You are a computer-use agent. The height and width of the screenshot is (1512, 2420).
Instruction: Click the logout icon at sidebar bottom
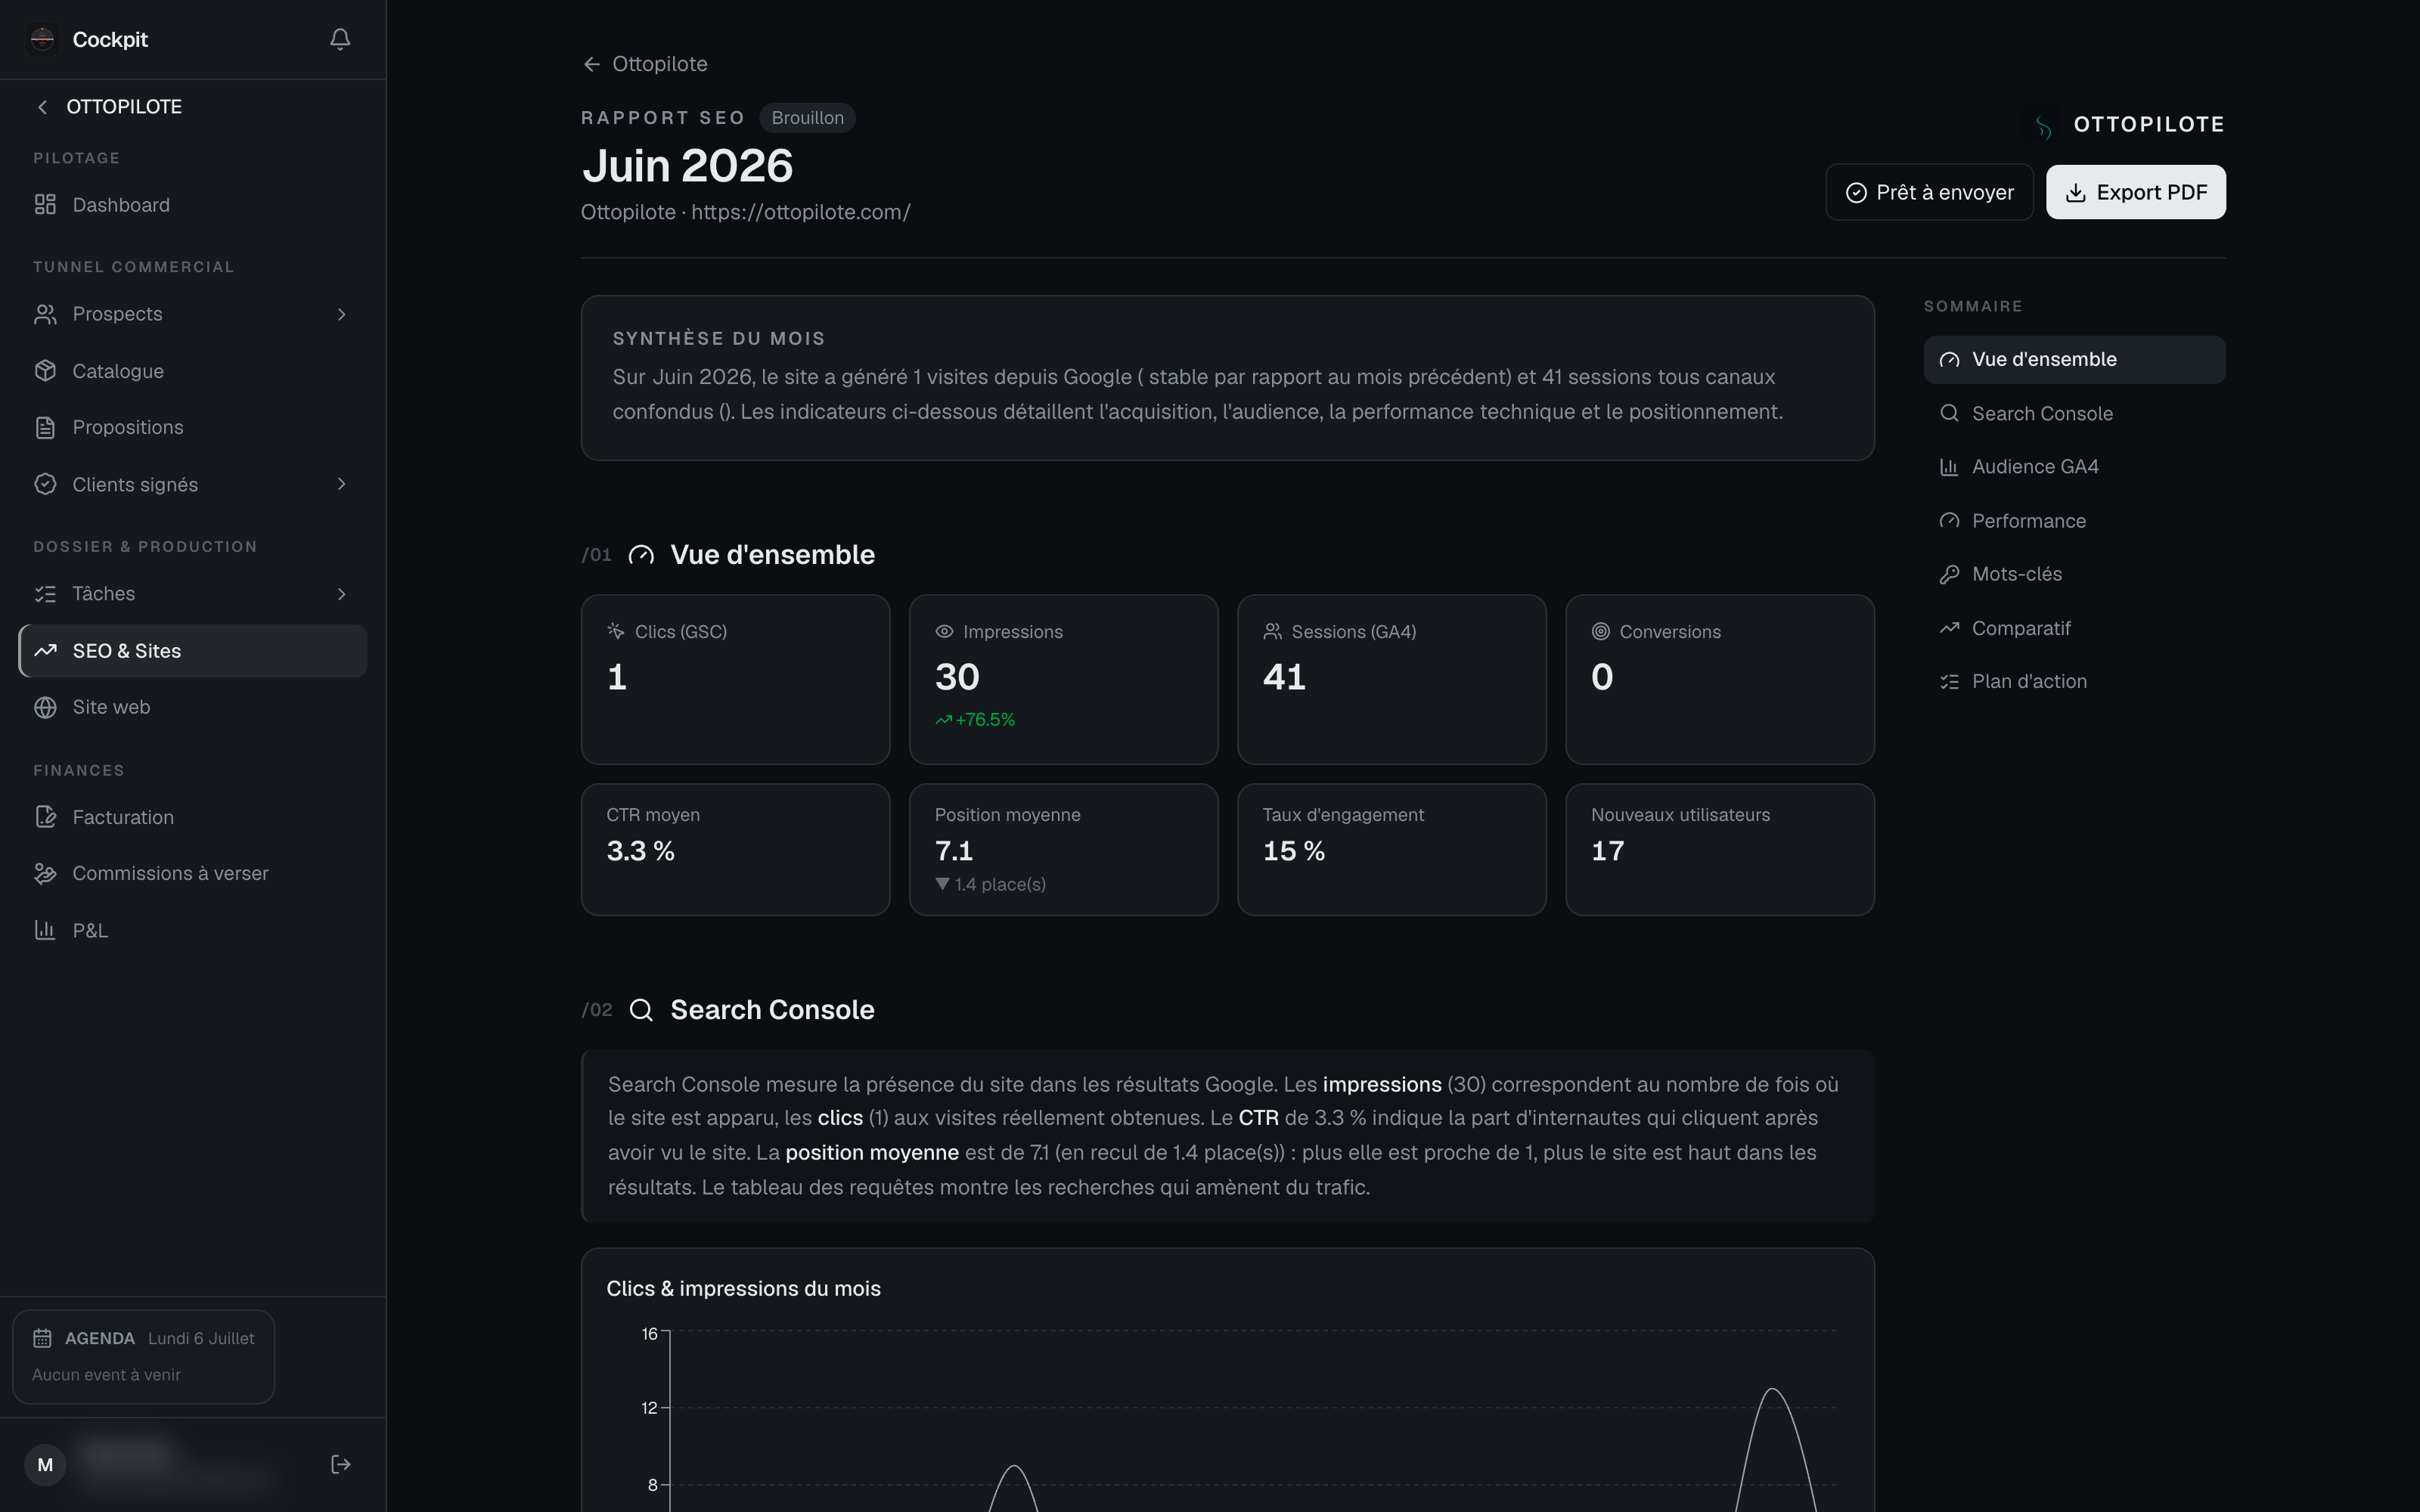point(340,1464)
